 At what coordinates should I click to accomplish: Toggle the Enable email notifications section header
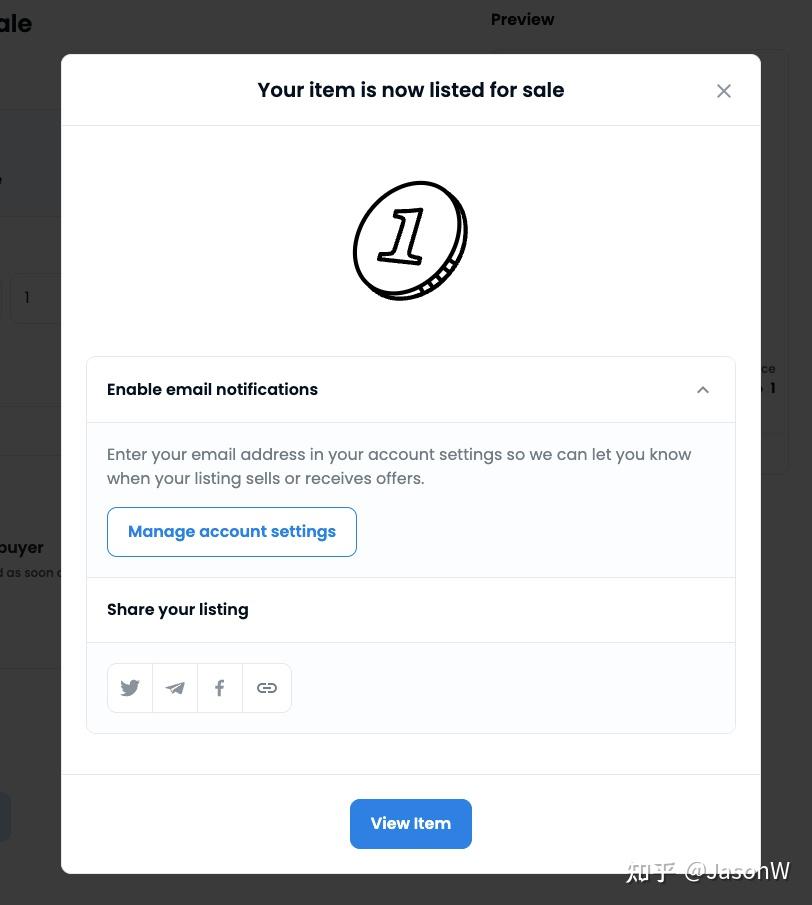[410, 390]
